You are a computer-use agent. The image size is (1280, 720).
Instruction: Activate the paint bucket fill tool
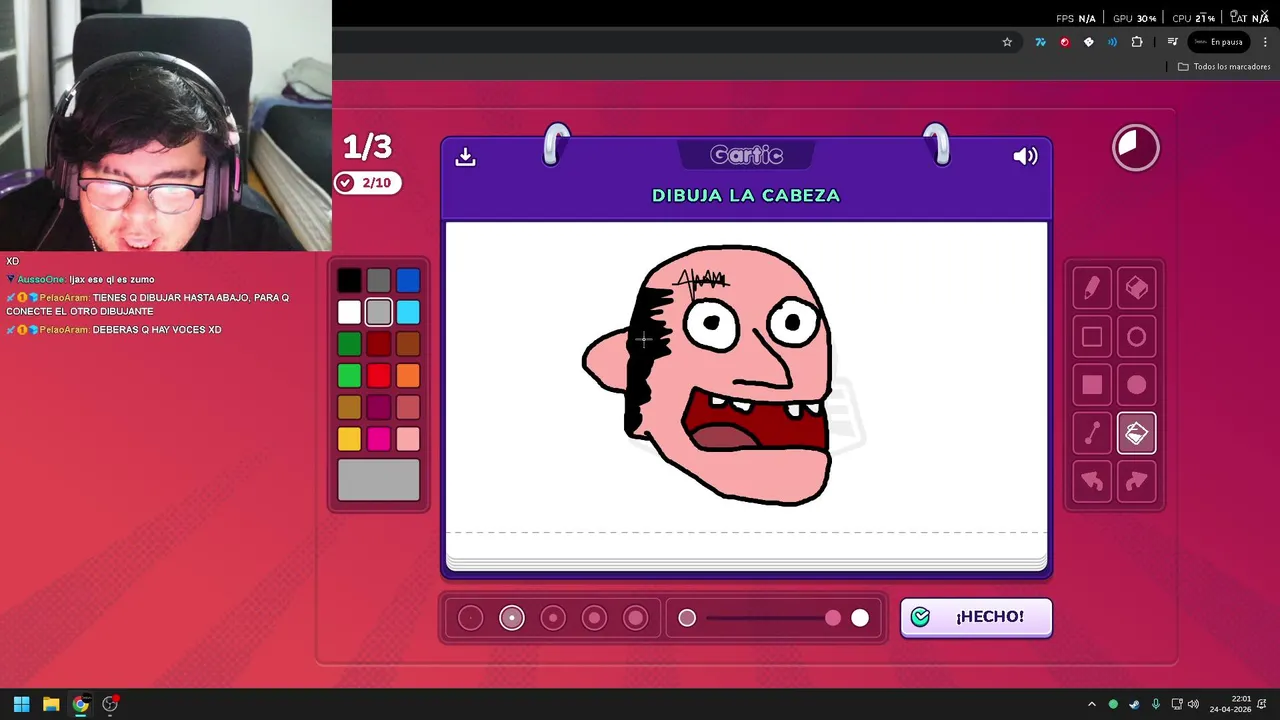coord(1137,433)
